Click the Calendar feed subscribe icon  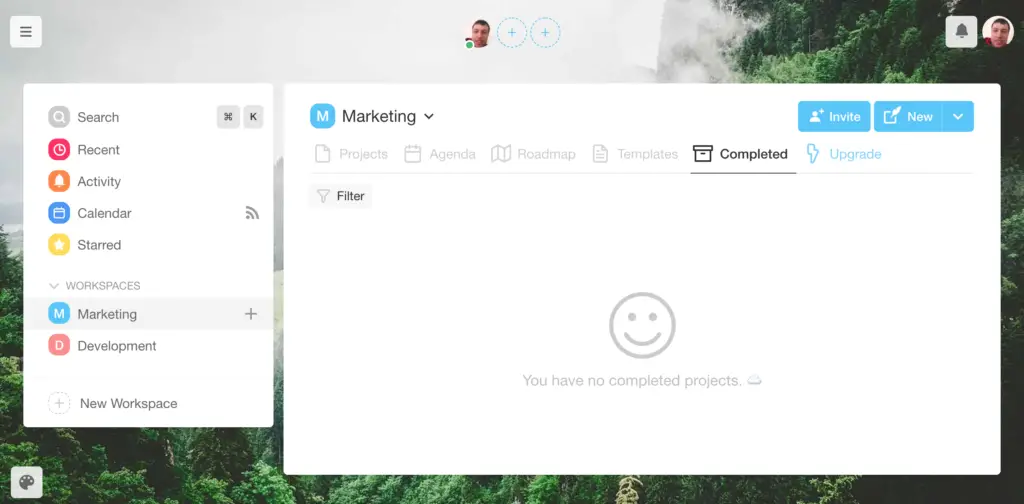click(252, 213)
